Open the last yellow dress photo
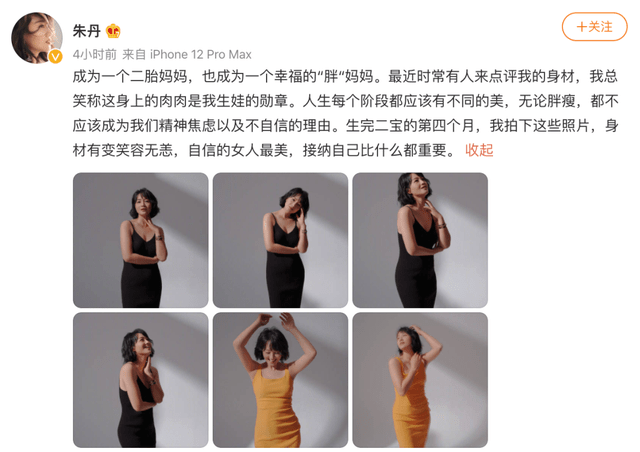The width and height of the screenshot is (640, 452). 420,380
